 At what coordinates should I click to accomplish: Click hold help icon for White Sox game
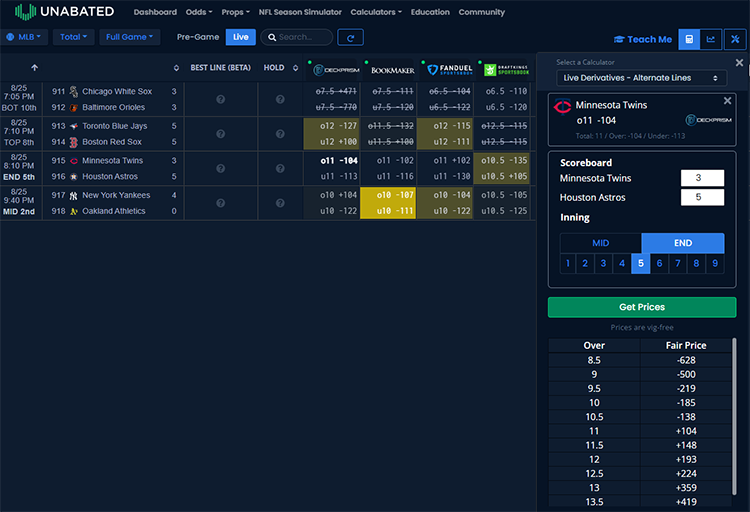pyautogui.click(x=280, y=99)
